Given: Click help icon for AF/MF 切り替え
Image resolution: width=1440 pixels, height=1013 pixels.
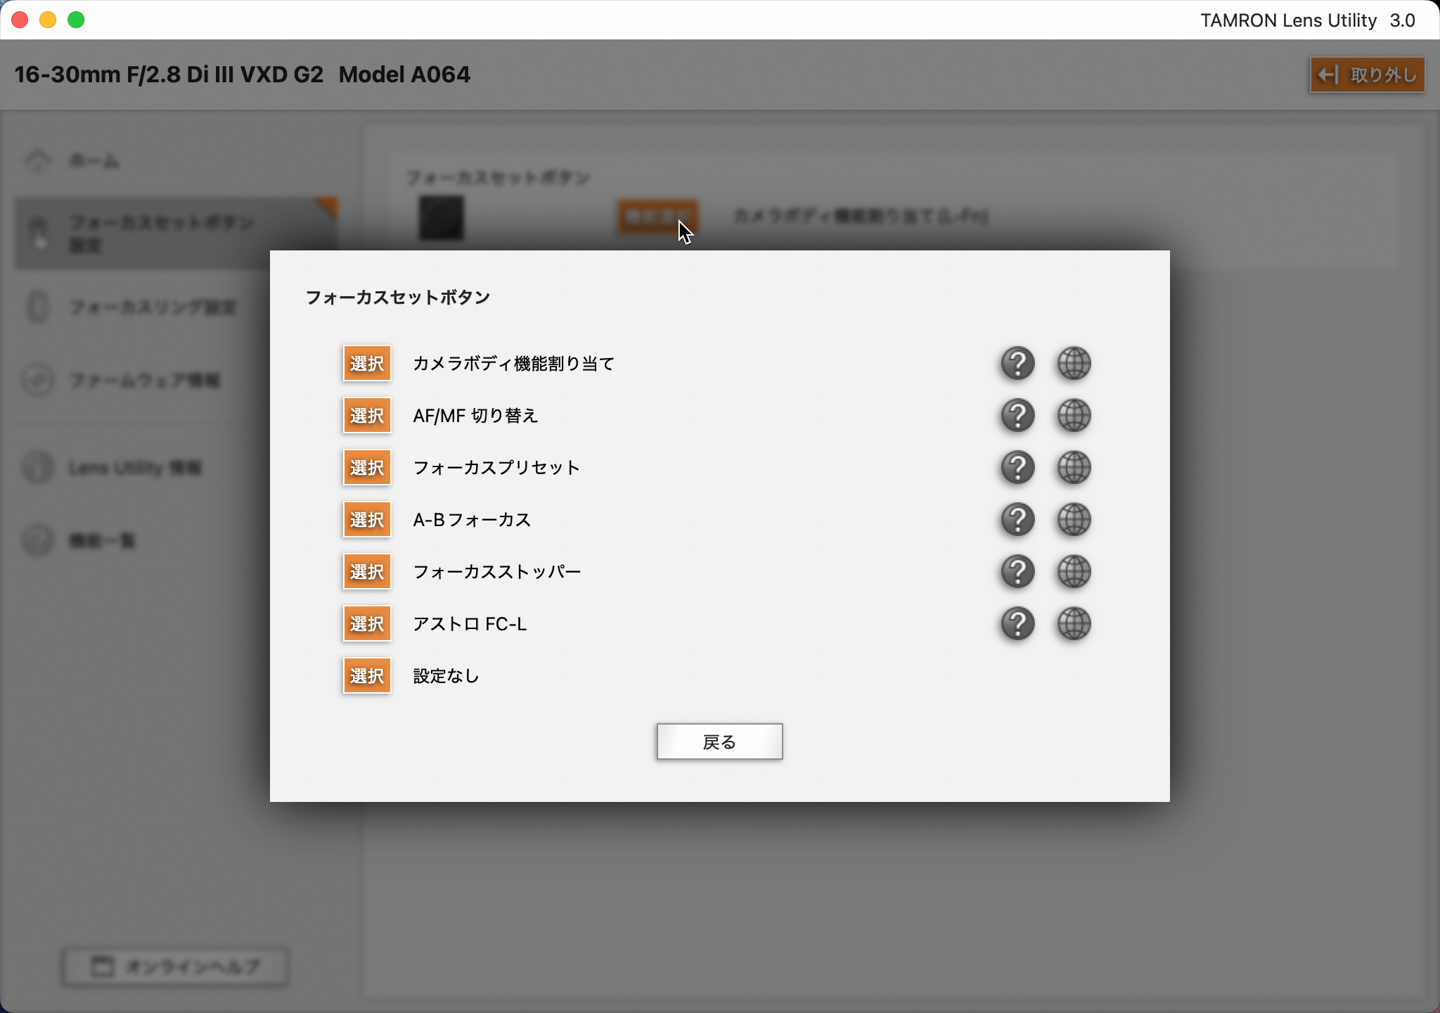Looking at the screenshot, I should 1017,415.
